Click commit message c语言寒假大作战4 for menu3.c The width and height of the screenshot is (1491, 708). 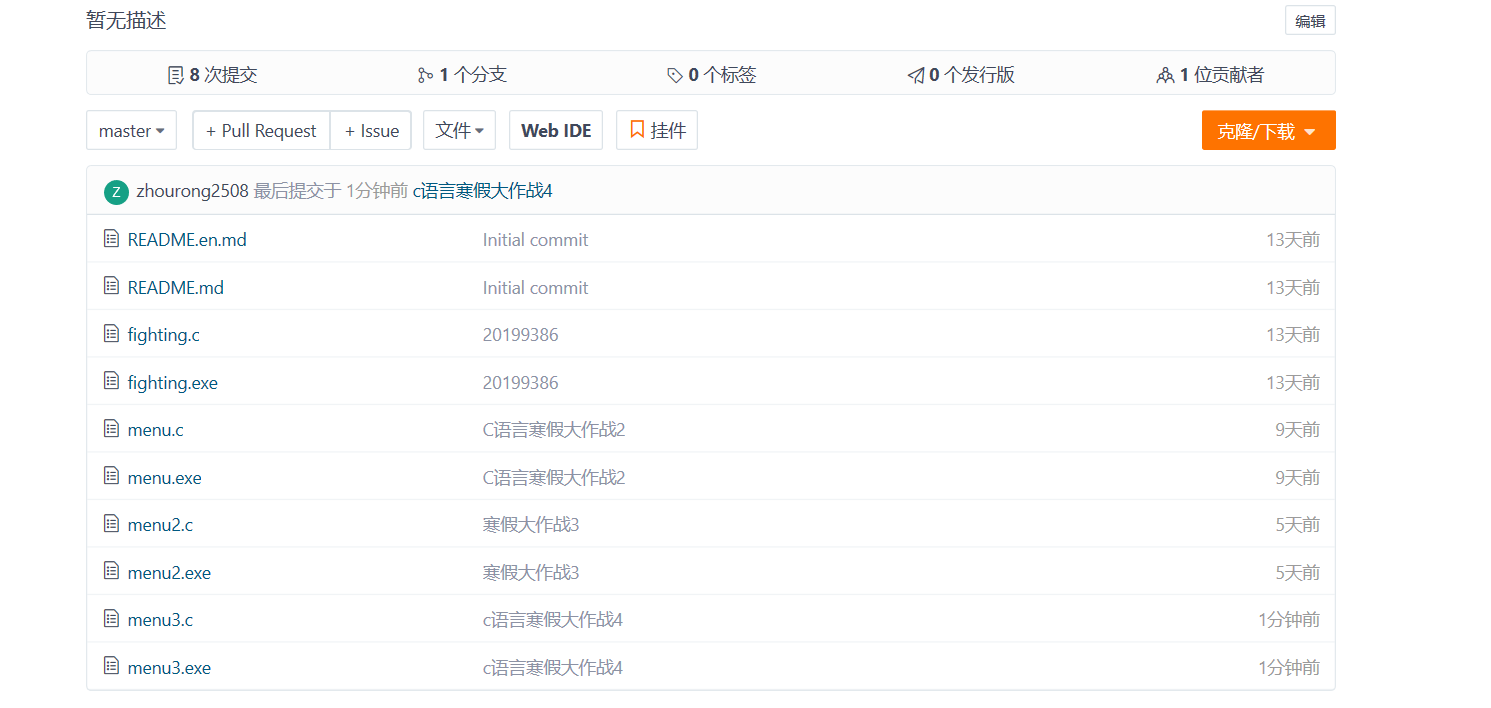coord(553,620)
